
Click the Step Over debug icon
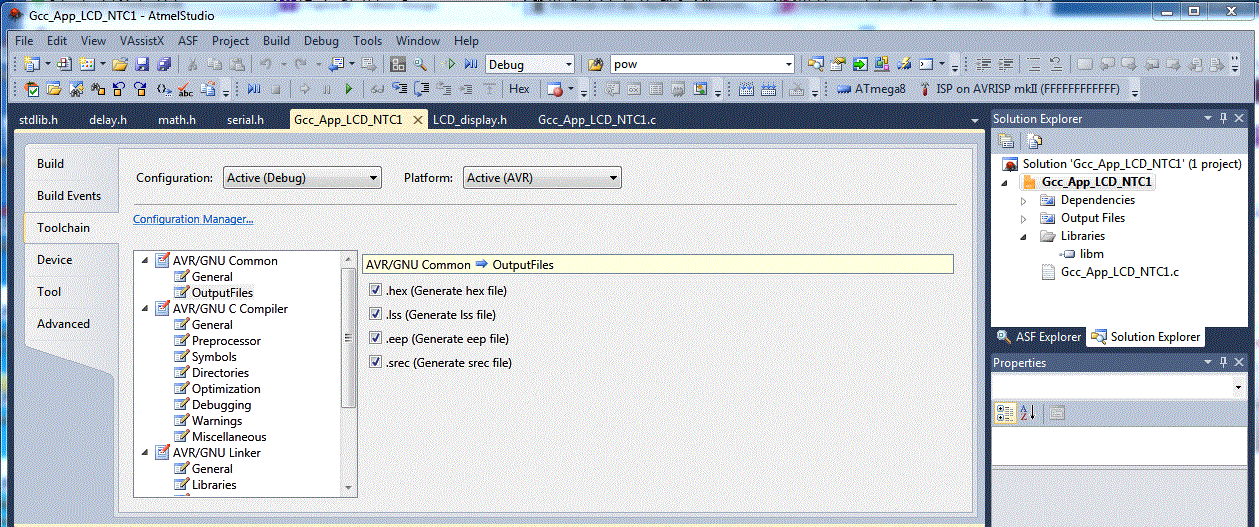(421, 89)
